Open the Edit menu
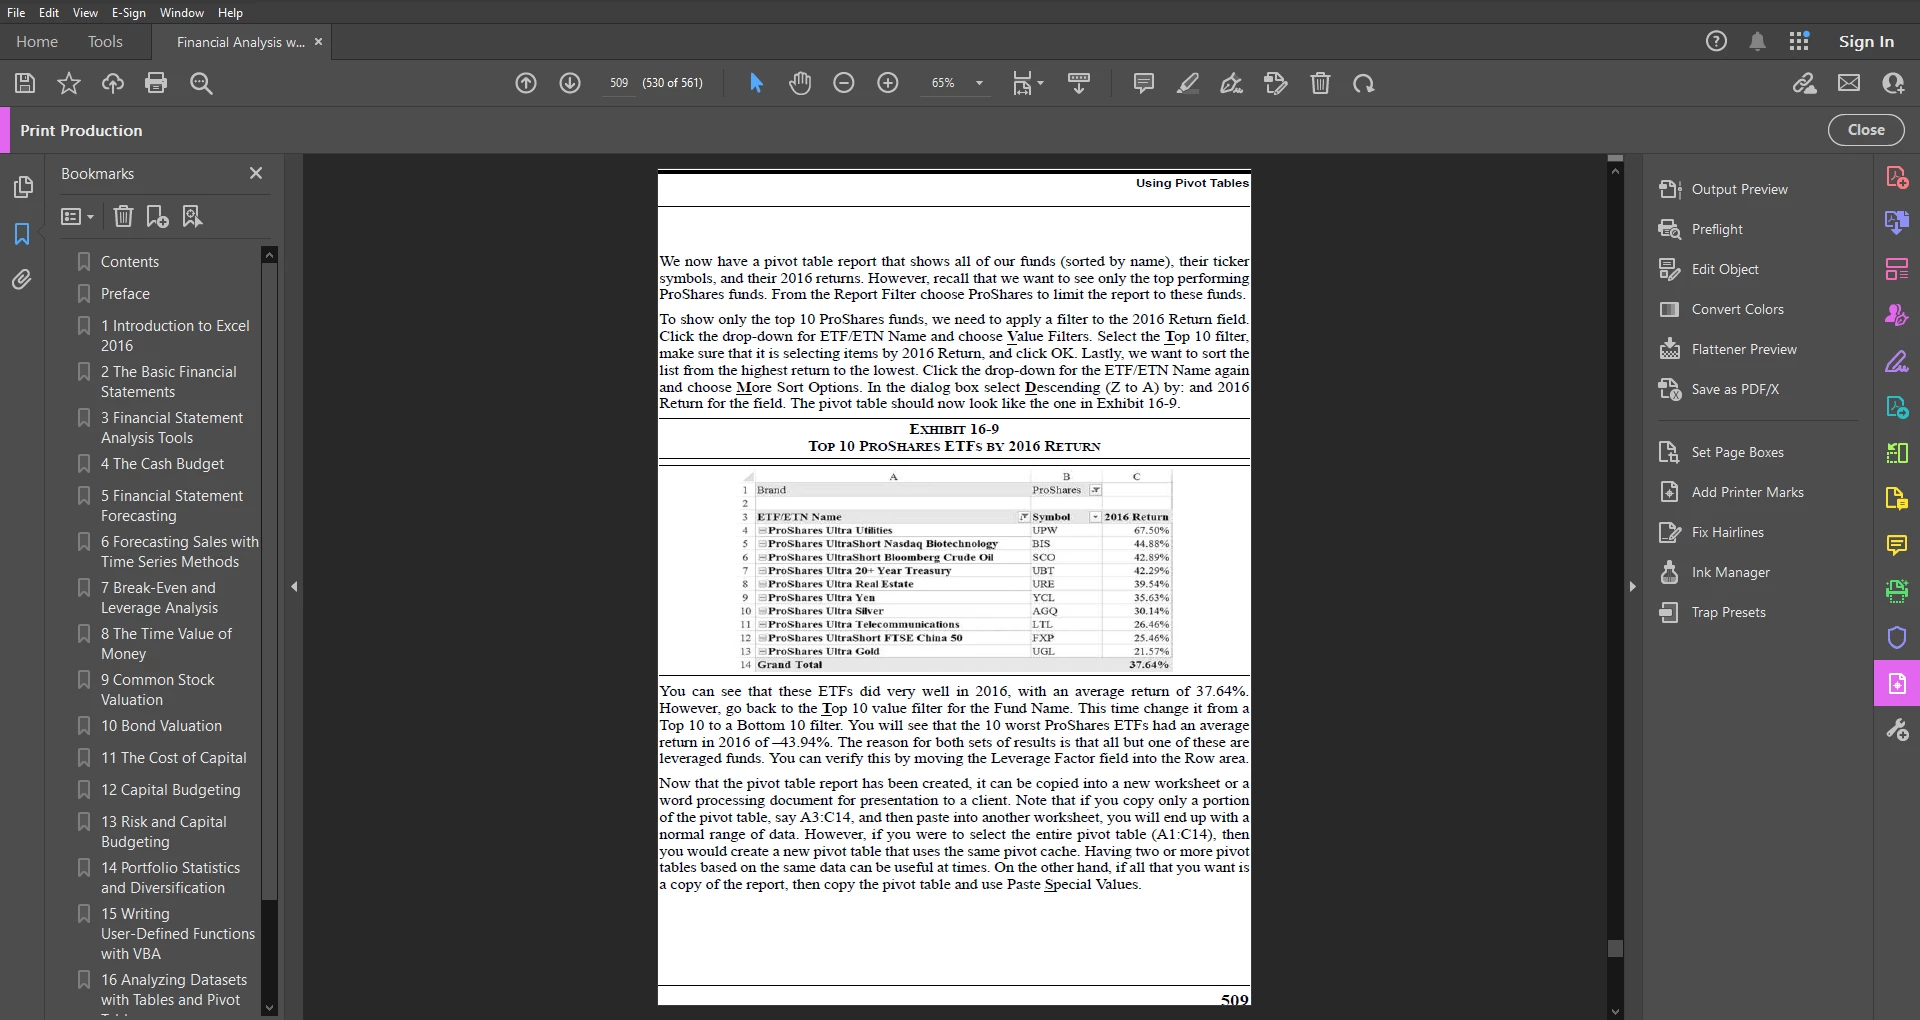1920x1020 pixels. click(x=49, y=12)
